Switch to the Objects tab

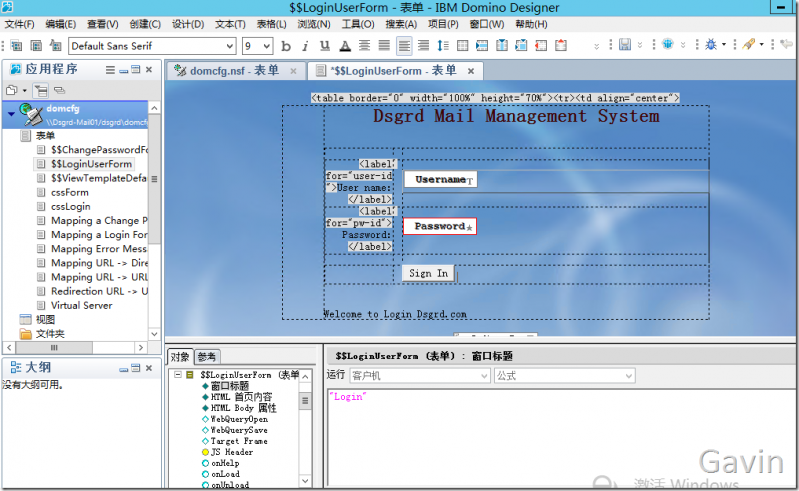pyautogui.click(x=179, y=357)
